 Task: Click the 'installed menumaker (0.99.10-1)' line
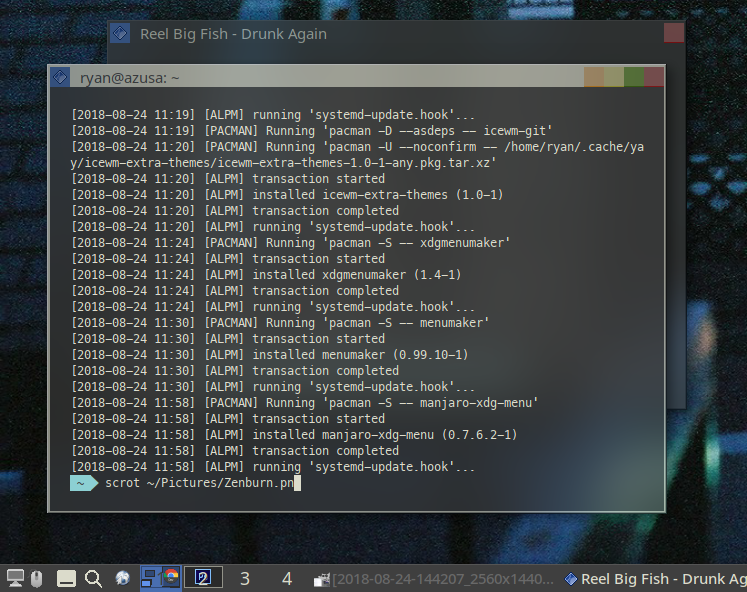click(x=270, y=355)
